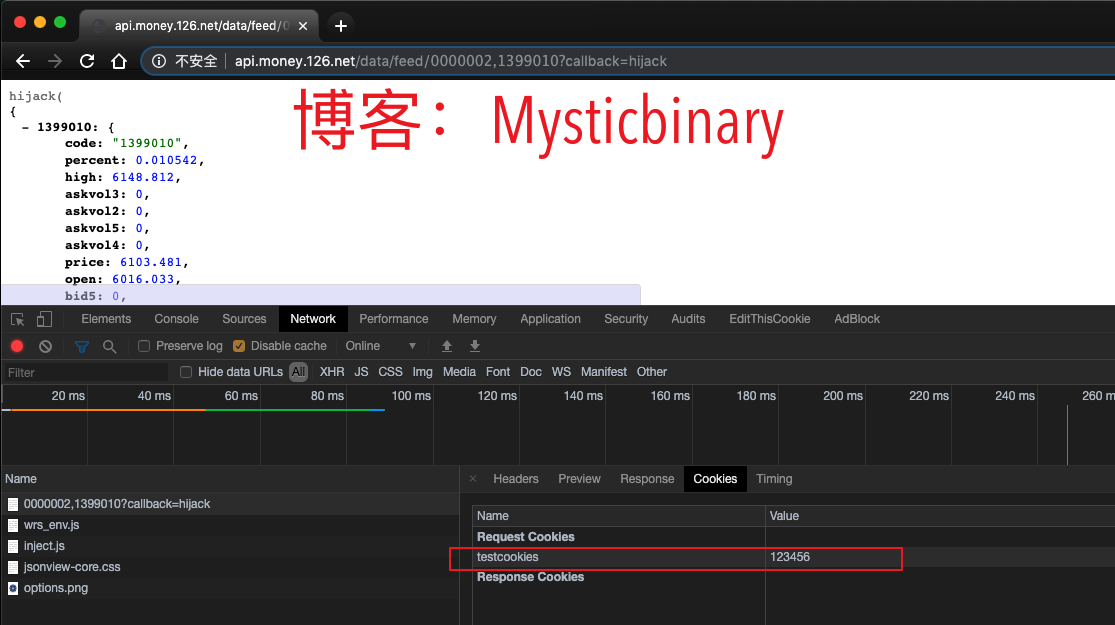Open network search with magnifier icon

(x=110, y=346)
